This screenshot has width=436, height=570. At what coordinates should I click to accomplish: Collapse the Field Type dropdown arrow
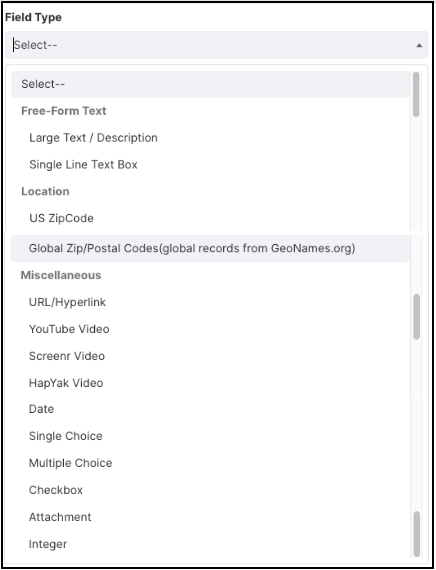point(419,45)
